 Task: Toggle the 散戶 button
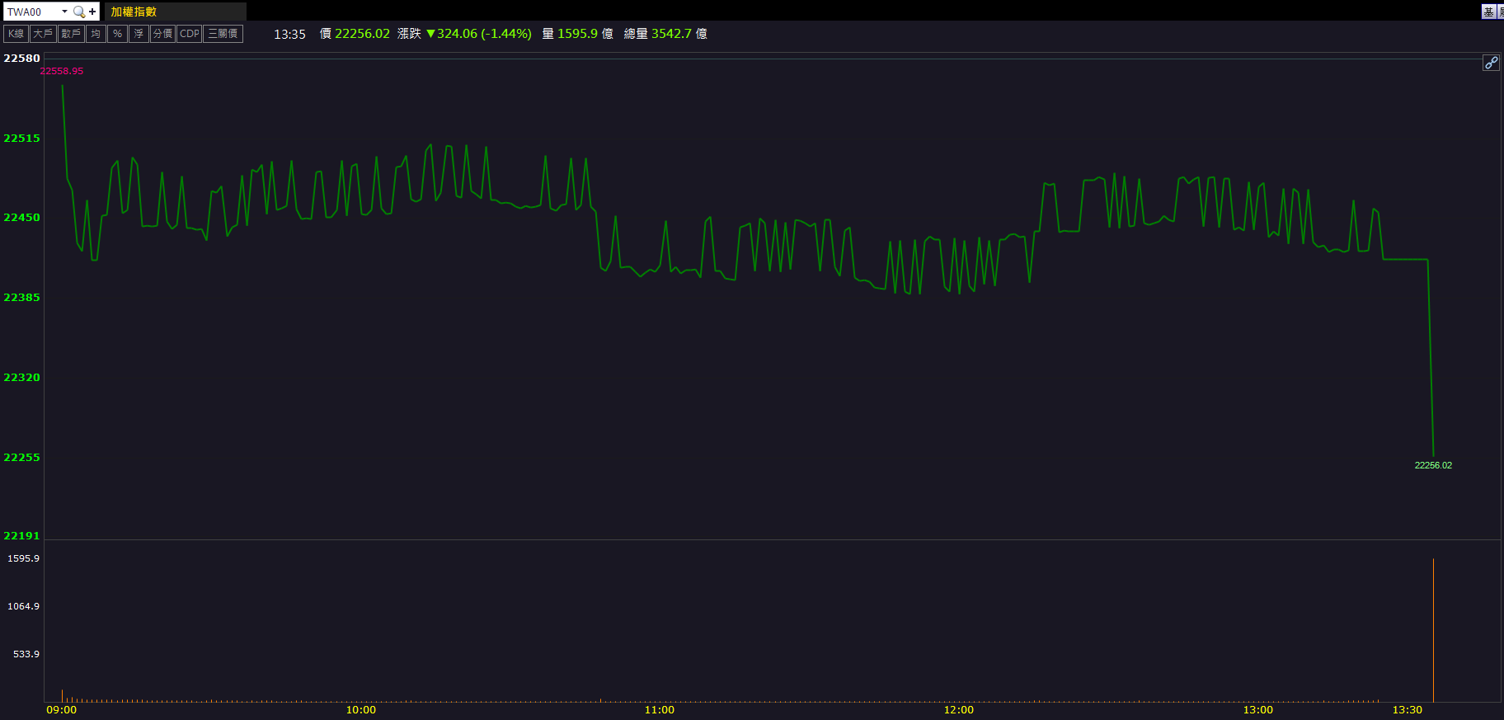point(71,34)
